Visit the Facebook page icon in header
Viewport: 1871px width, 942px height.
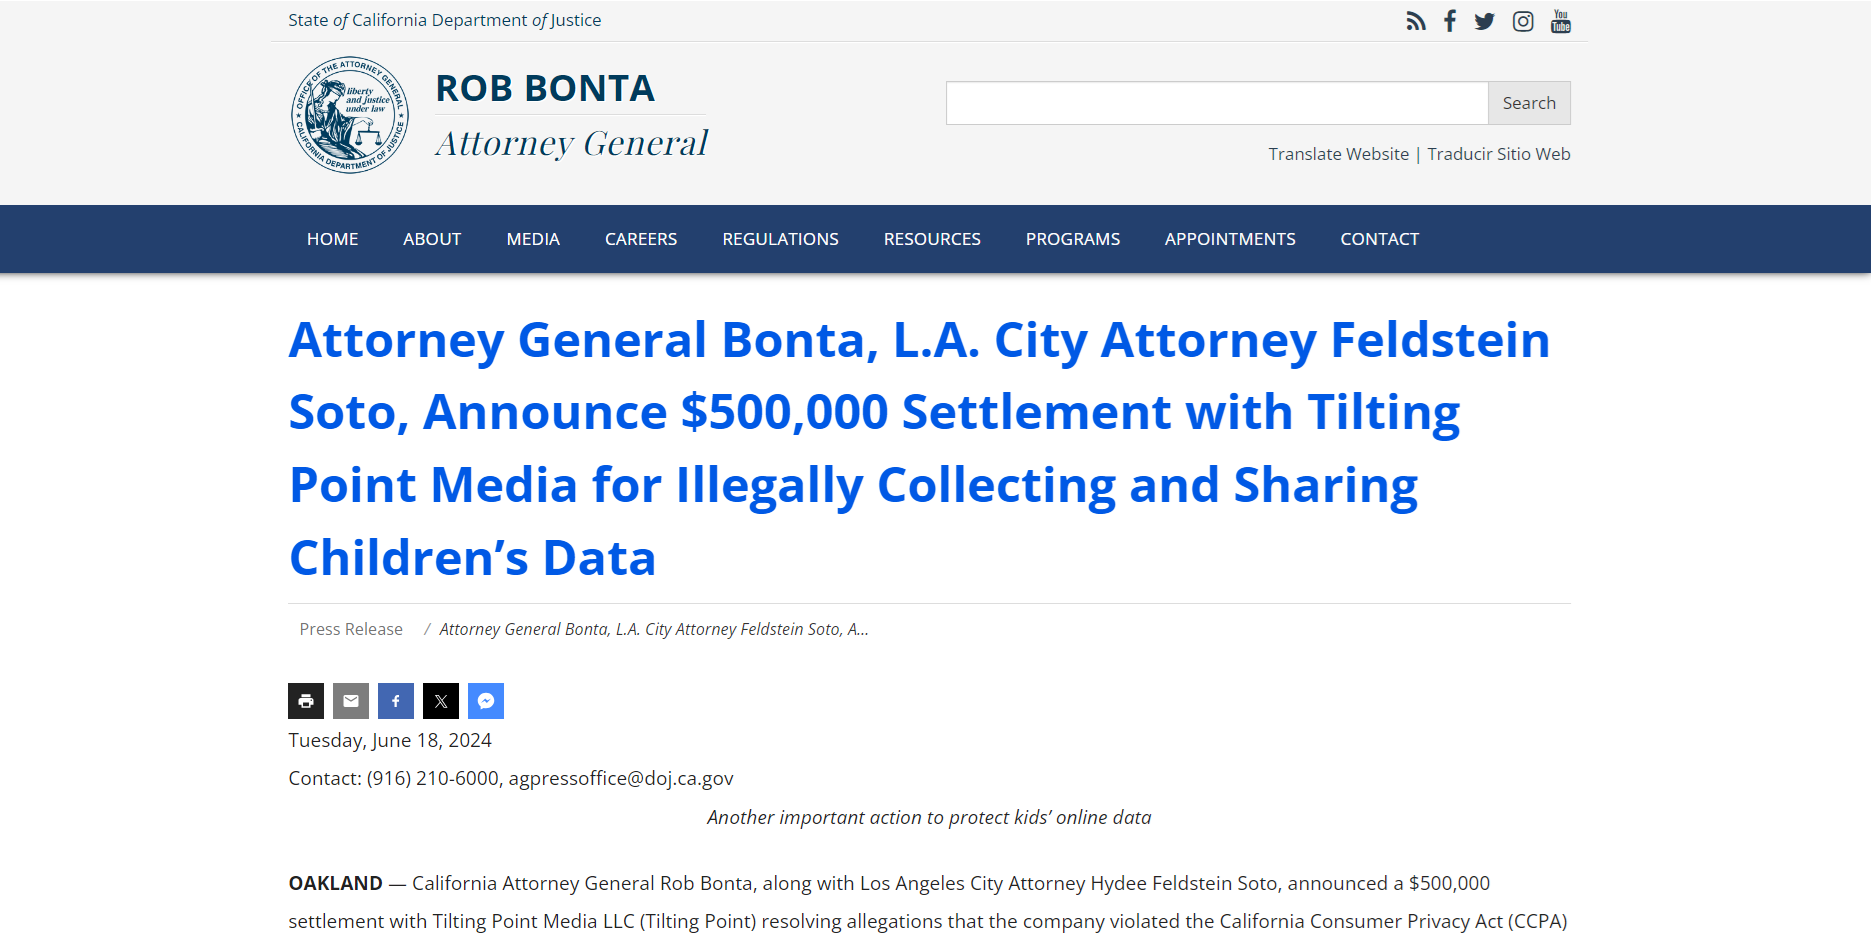pos(1450,21)
